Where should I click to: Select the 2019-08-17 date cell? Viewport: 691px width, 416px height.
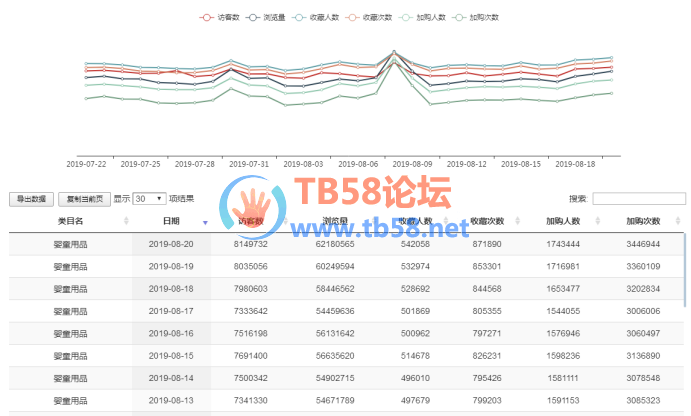click(171, 311)
